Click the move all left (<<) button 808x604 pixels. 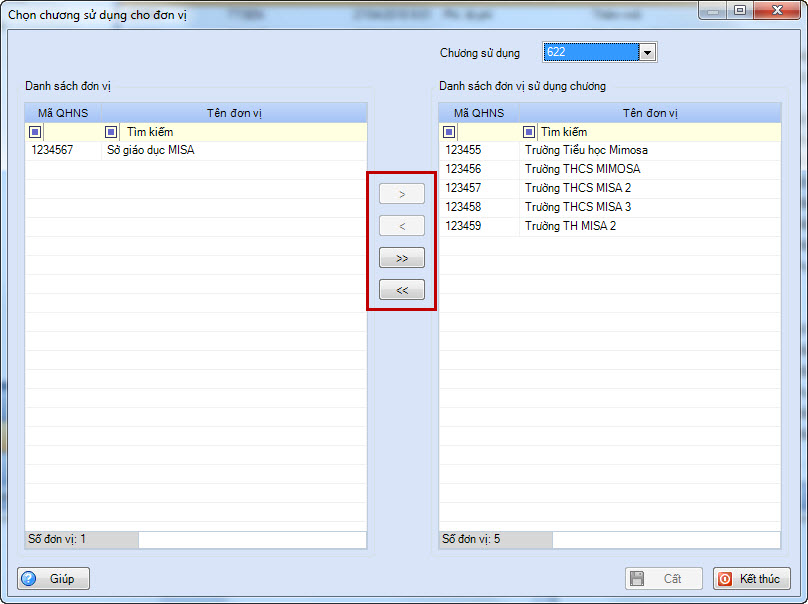[x=402, y=290]
